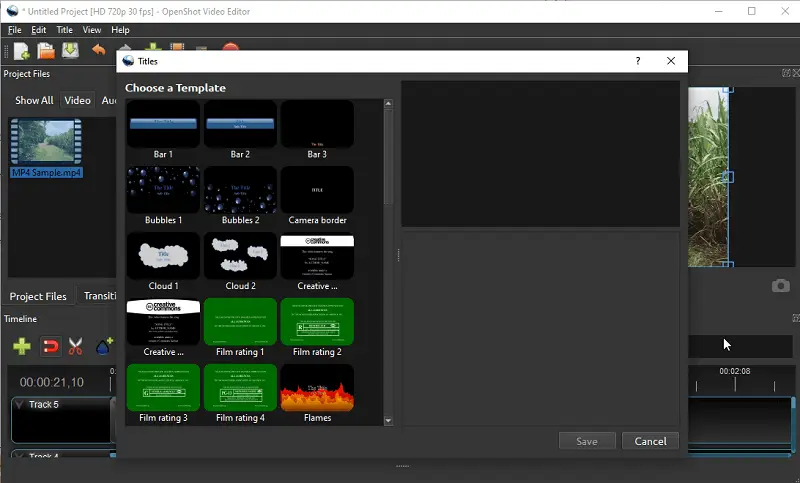800x483 pixels.
Task: Click the Titles dialog help question mark
Action: pyautogui.click(x=638, y=61)
